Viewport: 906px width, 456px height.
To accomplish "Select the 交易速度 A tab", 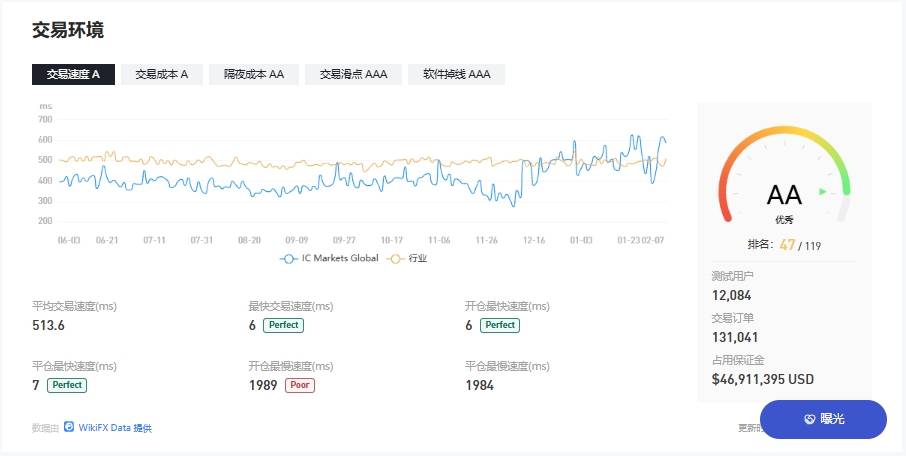I will (73, 75).
